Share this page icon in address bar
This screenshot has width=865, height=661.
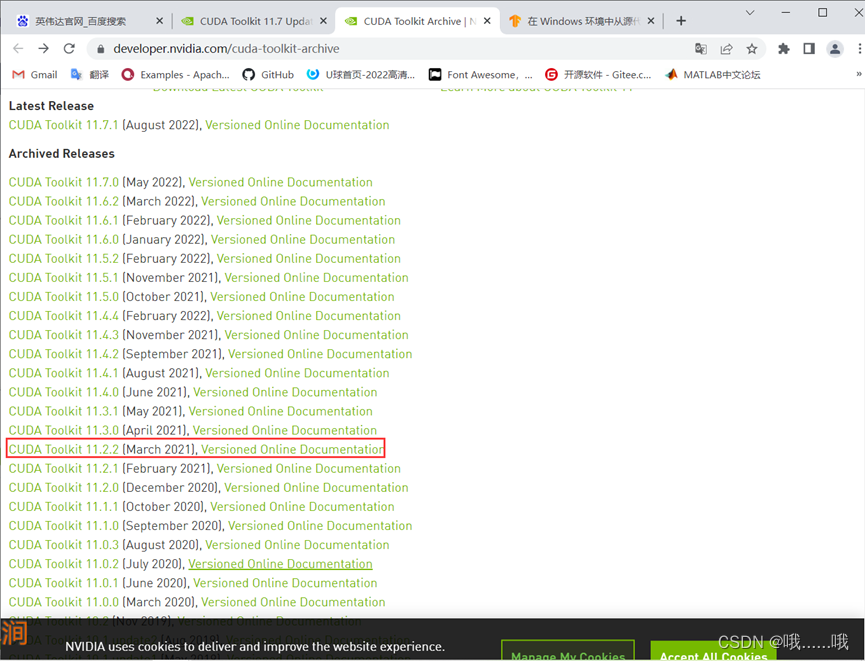727,49
